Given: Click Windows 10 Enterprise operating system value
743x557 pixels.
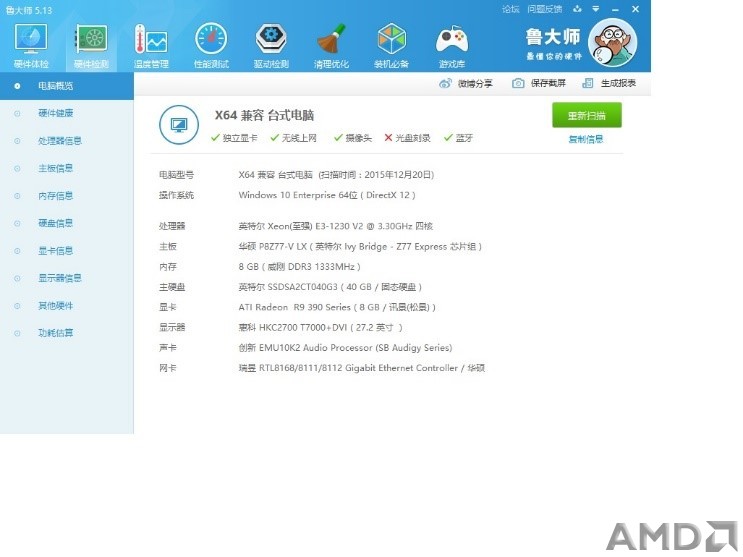Looking at the screenshot, I should pyautogui.click(x=327, y=195).
